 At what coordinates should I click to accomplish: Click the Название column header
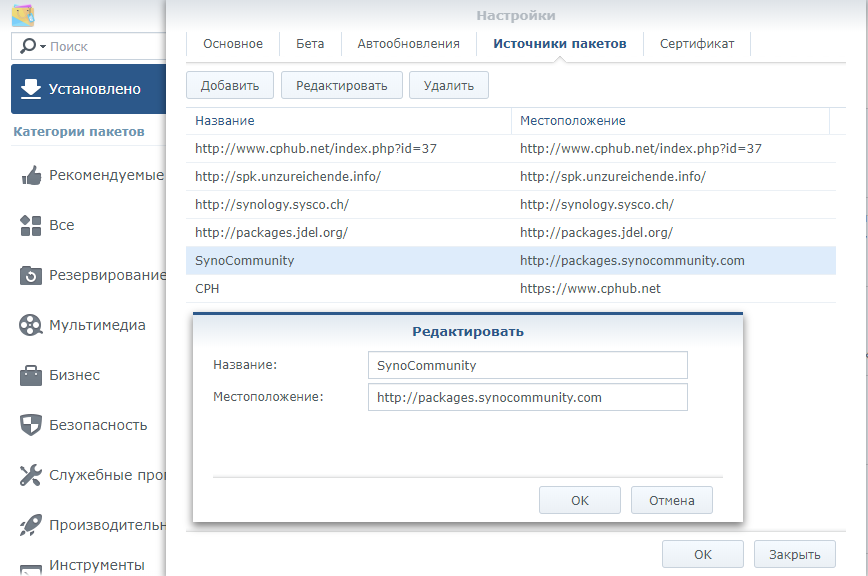click(x=348, y=121)
